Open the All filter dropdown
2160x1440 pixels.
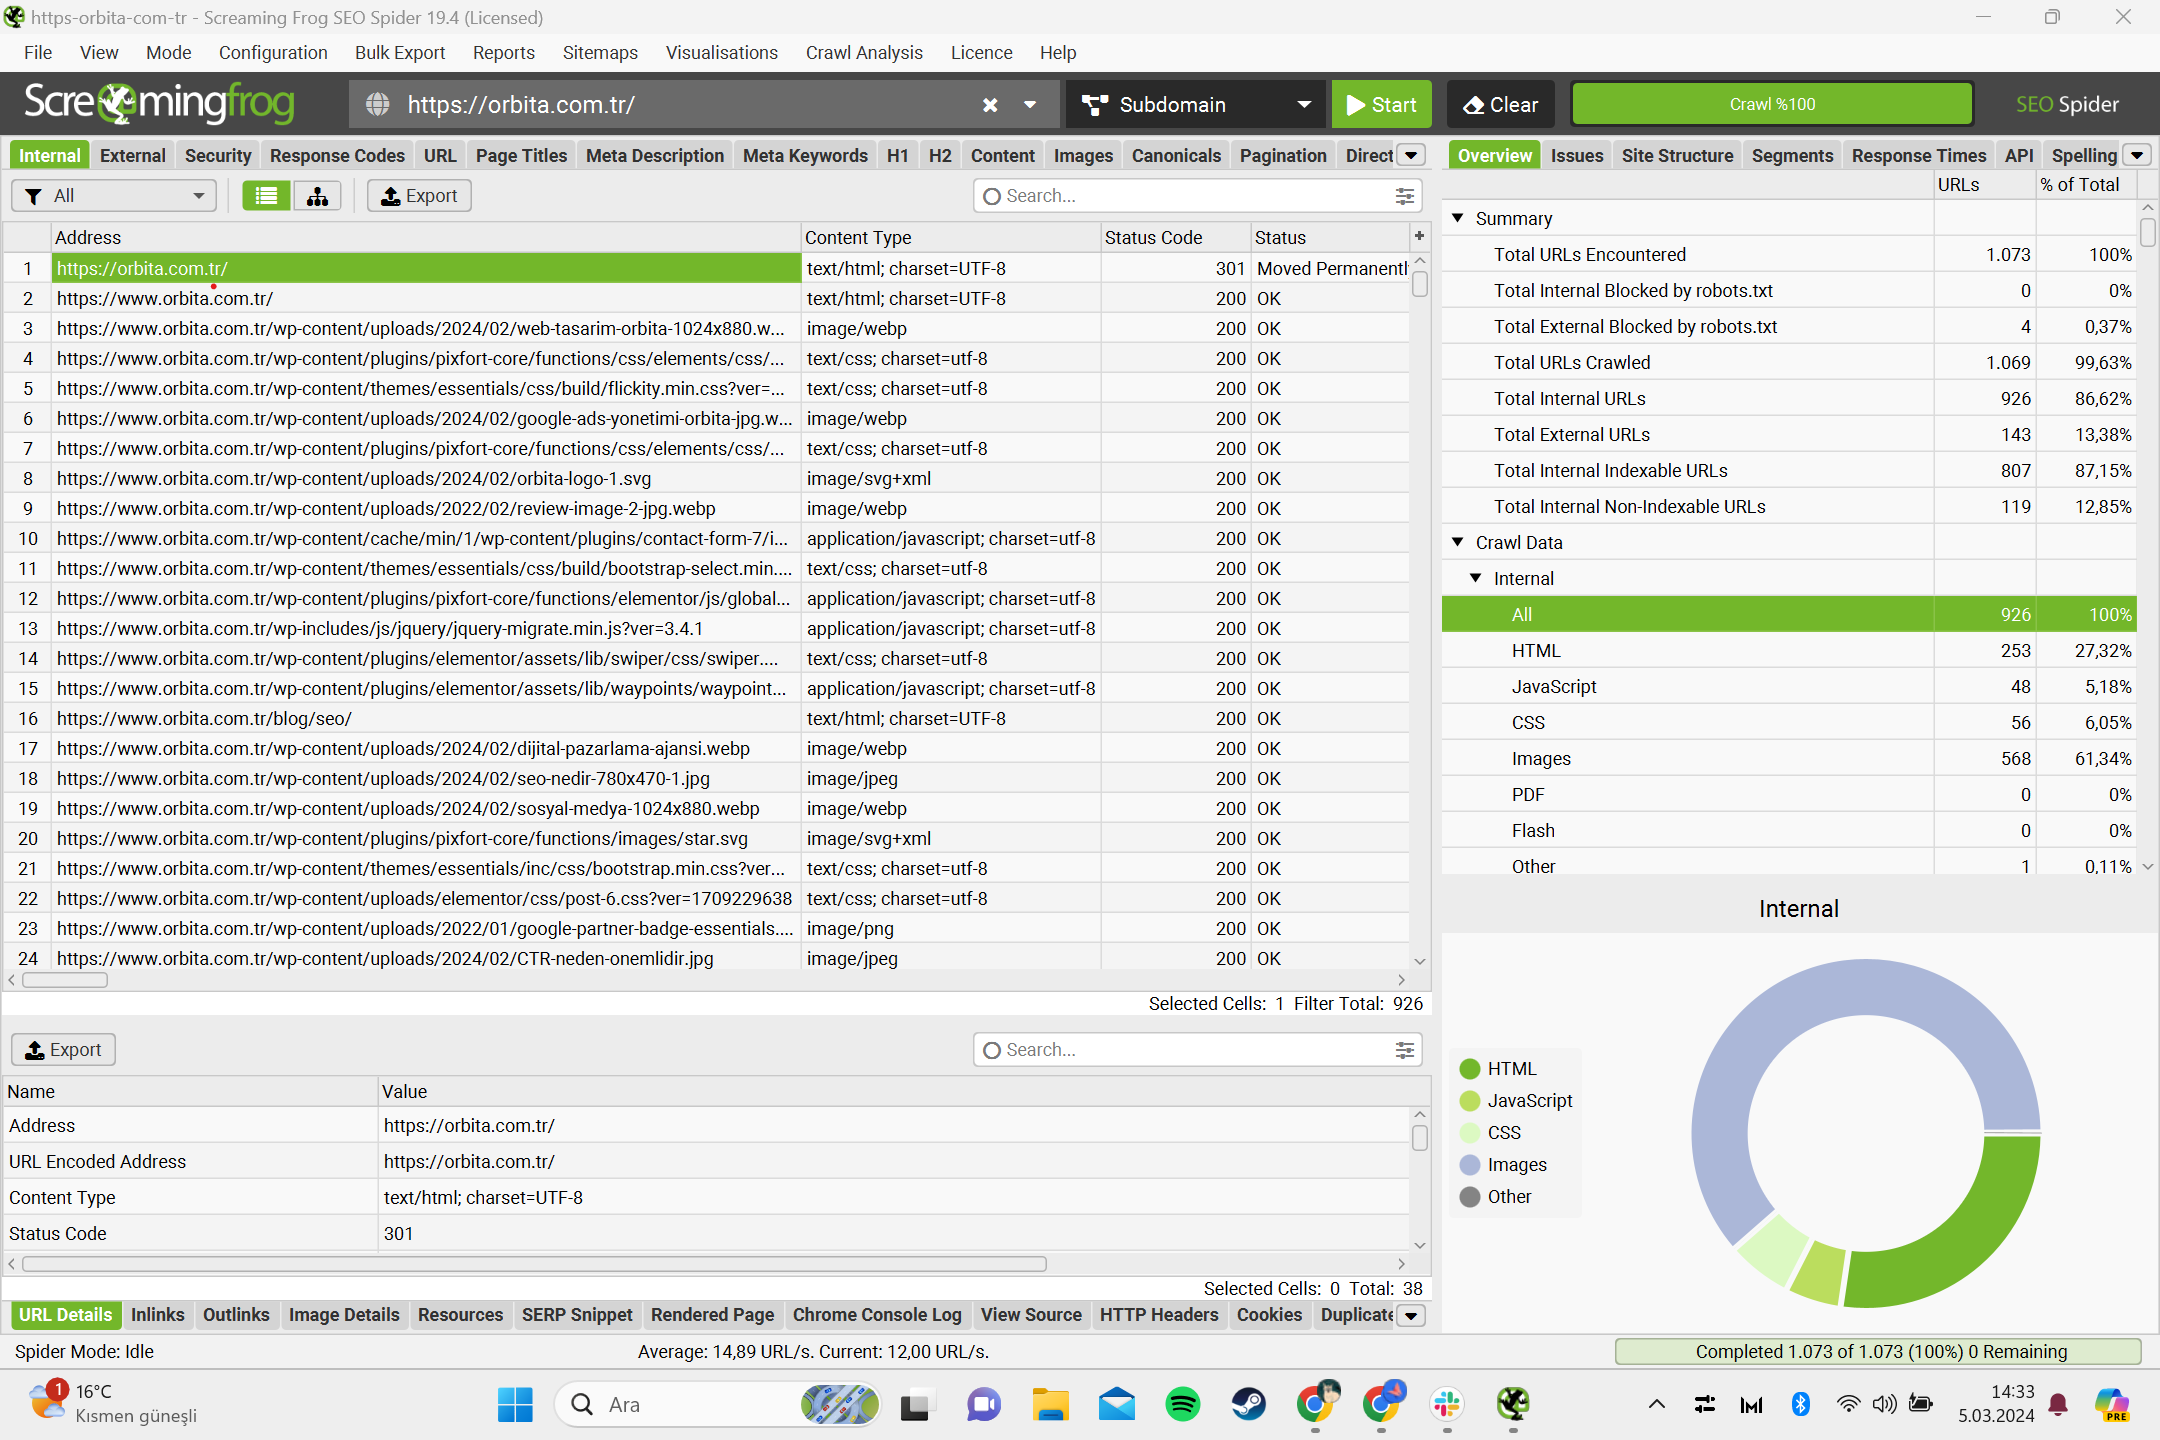(114, 196)
